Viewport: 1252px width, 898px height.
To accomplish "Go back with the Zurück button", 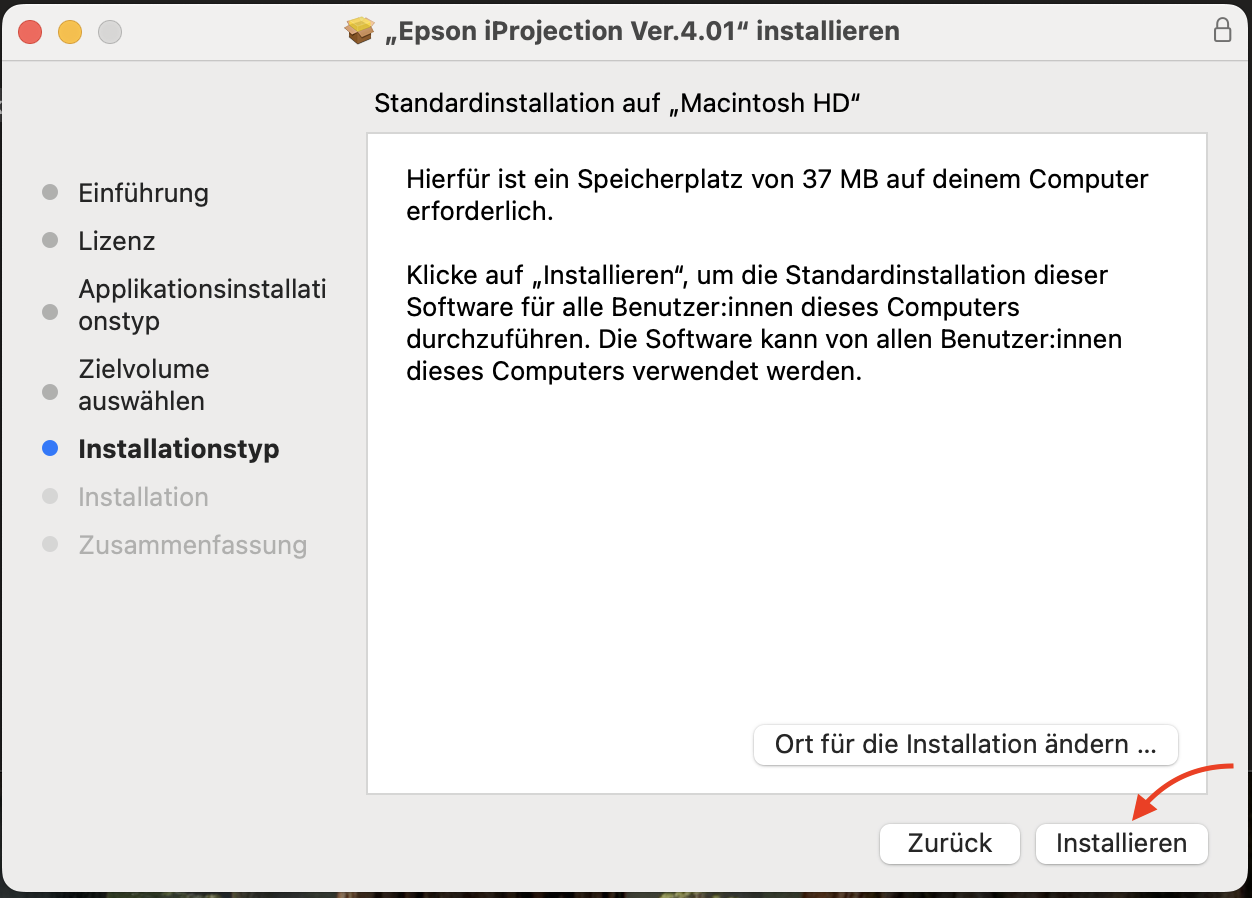I will click(950, 843).
